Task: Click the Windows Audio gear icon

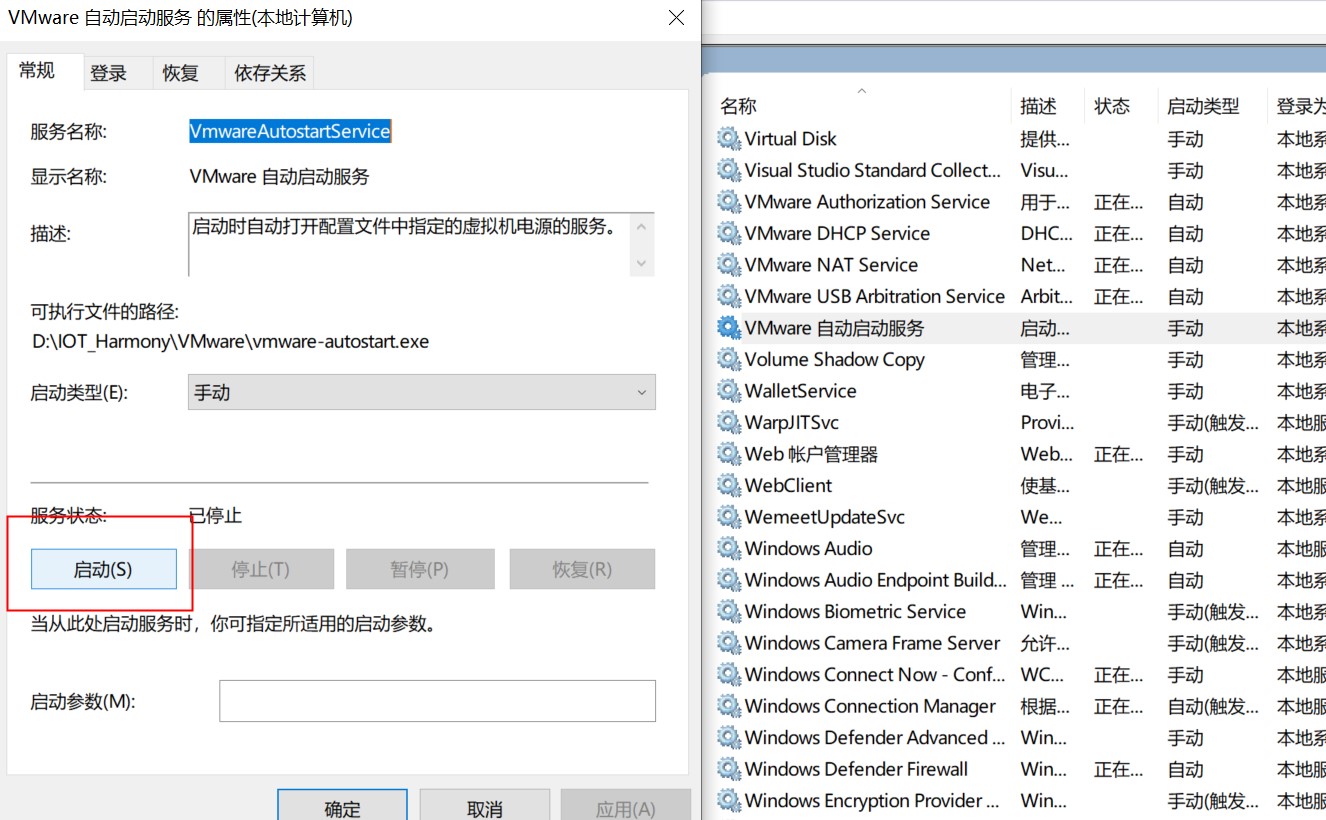Action: [x=729, y=548]
